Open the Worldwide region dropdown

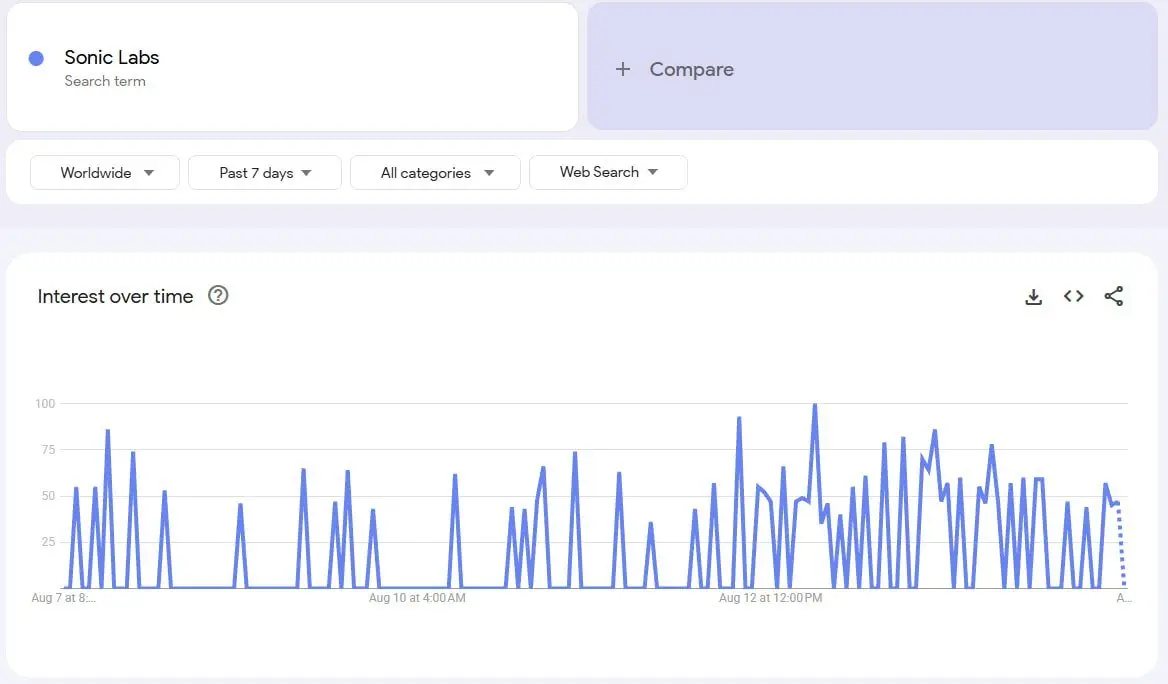point(105,173)
